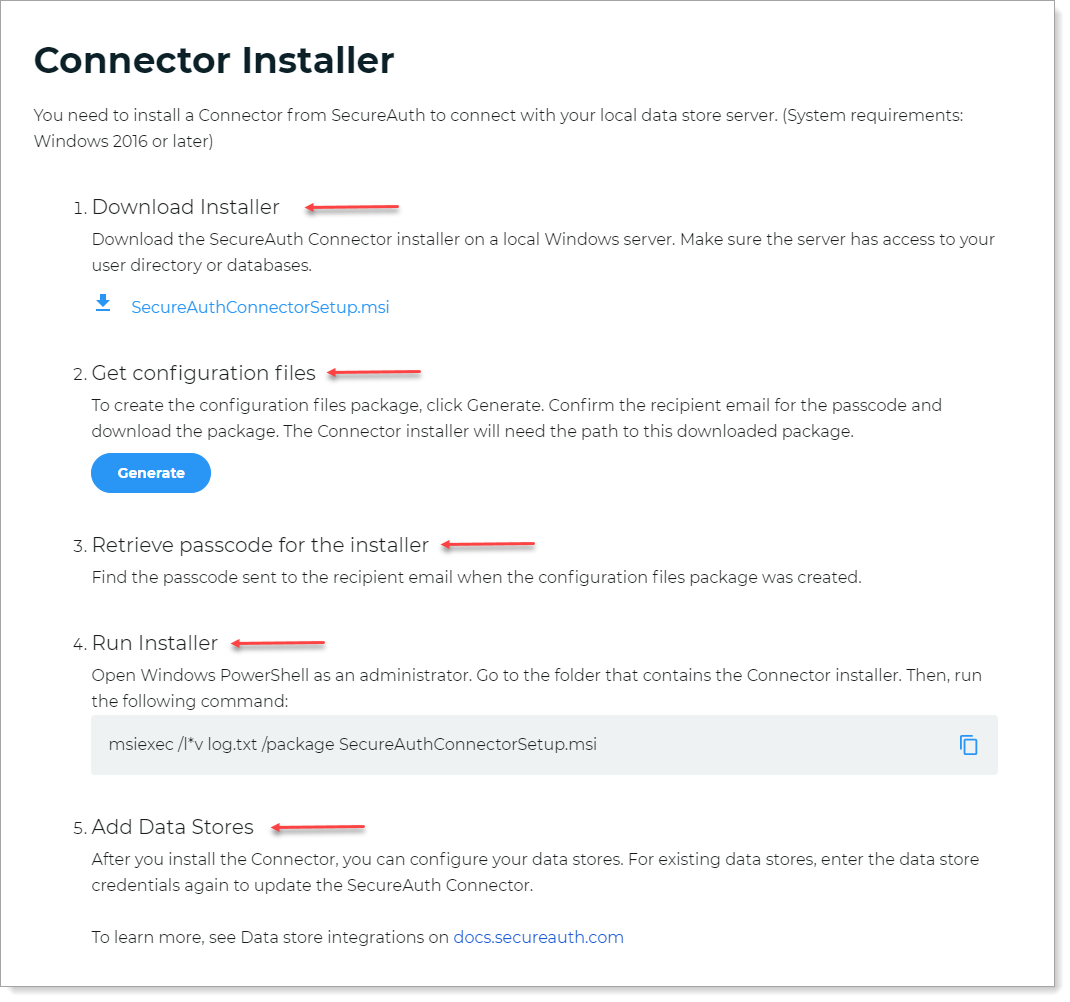Select the msiexec command text in the gray box
Viewport: 1070px width, 1002px height.
tap(352, 744)
